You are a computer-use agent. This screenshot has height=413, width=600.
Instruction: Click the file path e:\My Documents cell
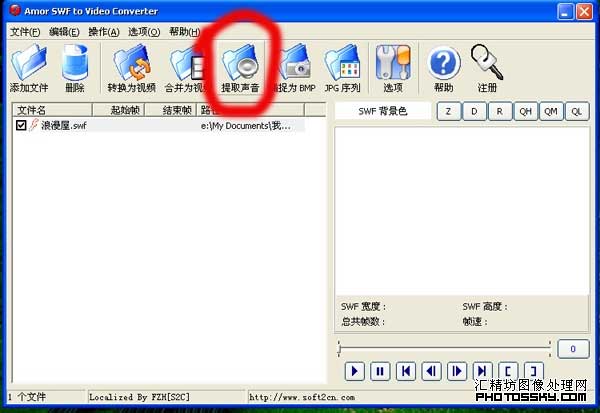246,126
